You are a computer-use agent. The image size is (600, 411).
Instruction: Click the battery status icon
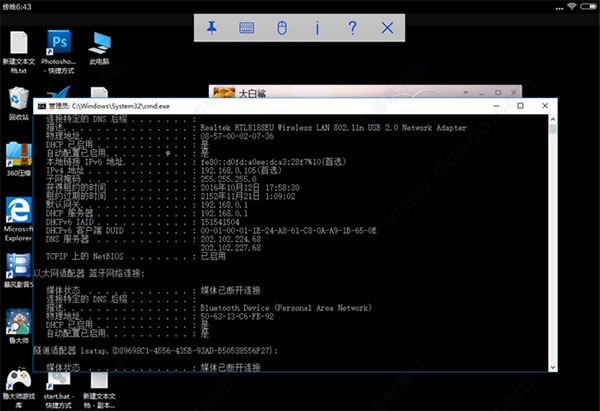point(588,7)
